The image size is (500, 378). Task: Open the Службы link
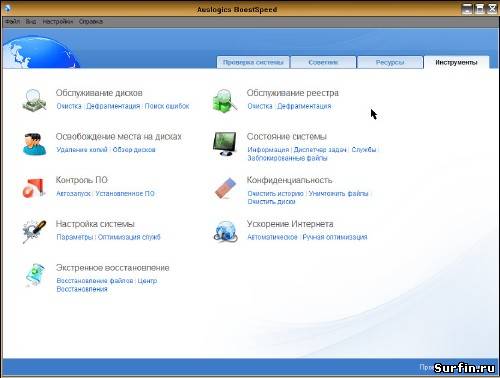point(364,150)
